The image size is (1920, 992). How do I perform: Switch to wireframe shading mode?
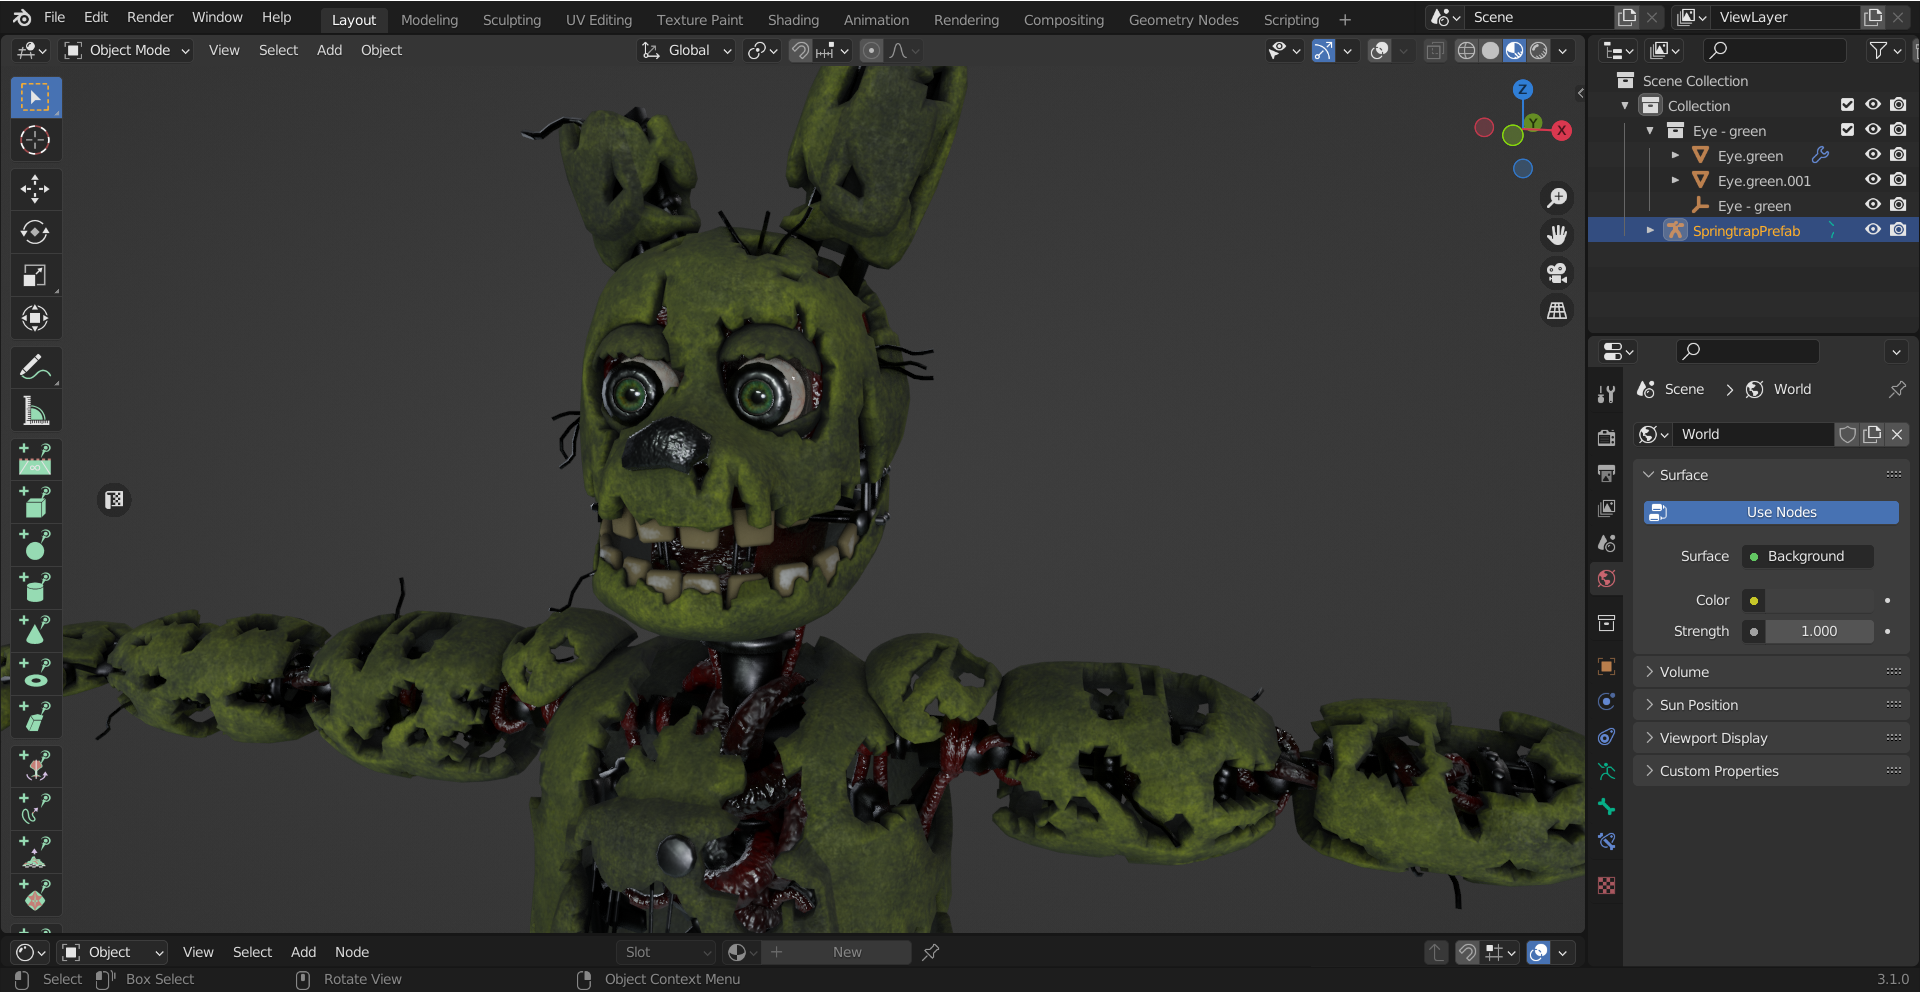click(1466, 50)
